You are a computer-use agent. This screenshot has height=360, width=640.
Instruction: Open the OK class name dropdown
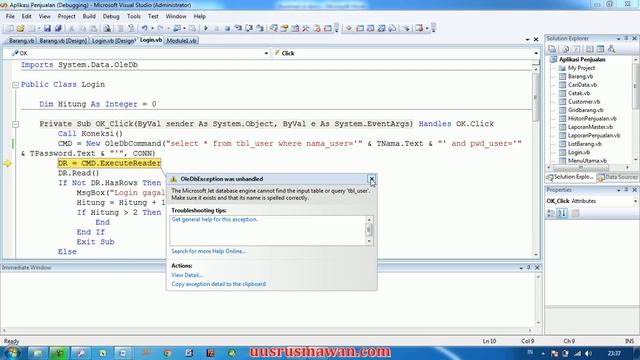point(266,53)
